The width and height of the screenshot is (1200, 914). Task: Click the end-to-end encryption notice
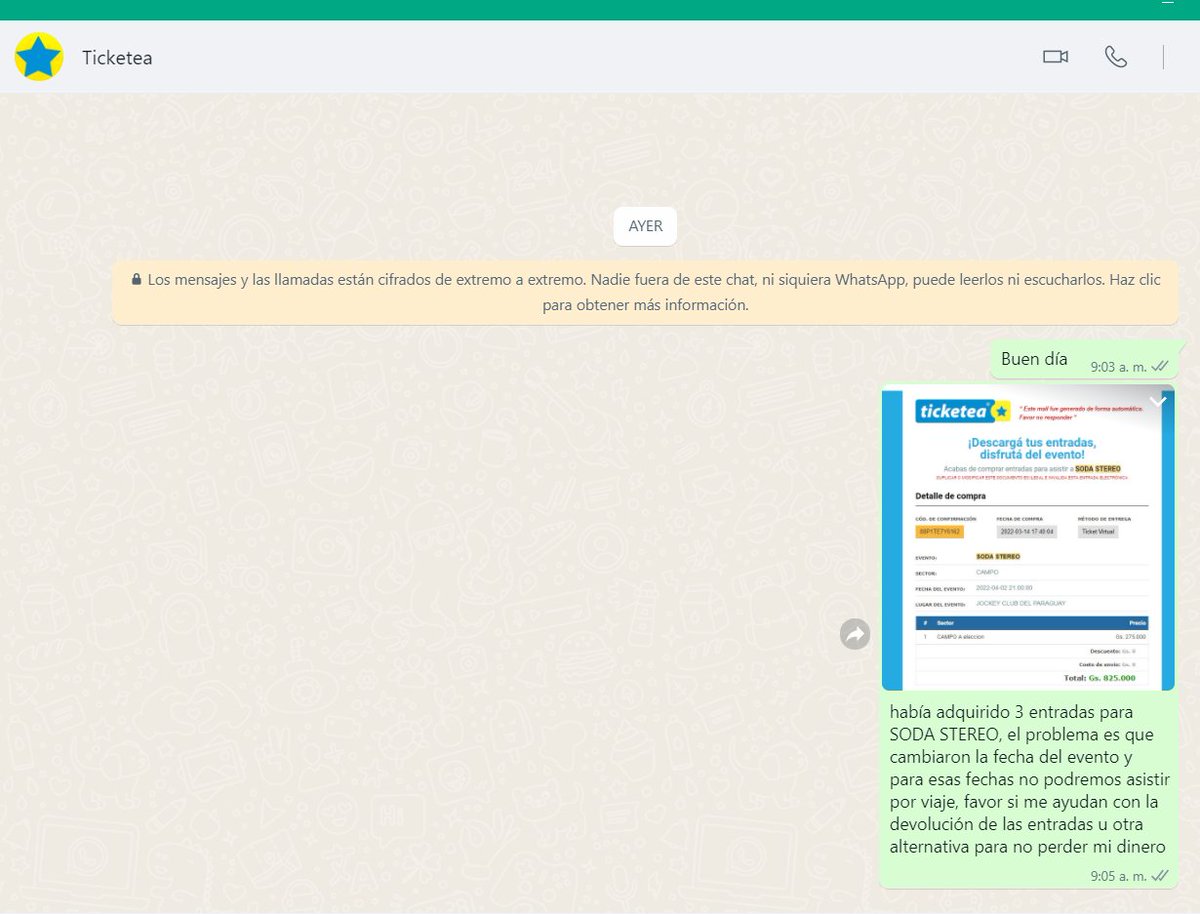coord(645,293)
